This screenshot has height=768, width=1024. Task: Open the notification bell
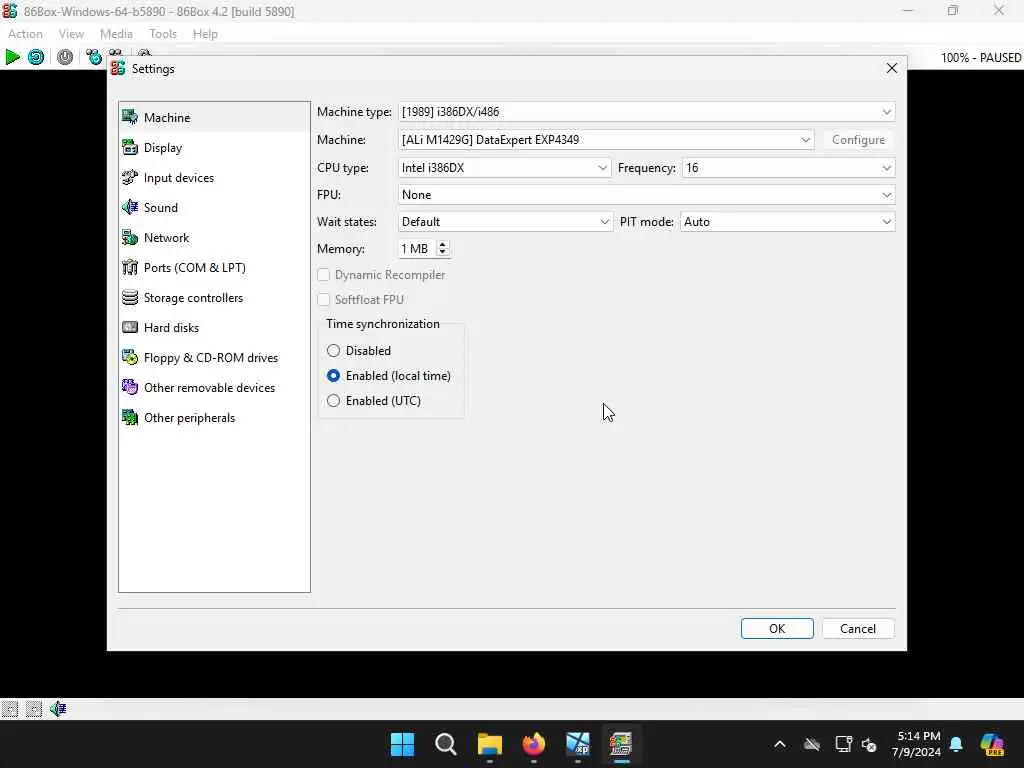tap(956, 744)
